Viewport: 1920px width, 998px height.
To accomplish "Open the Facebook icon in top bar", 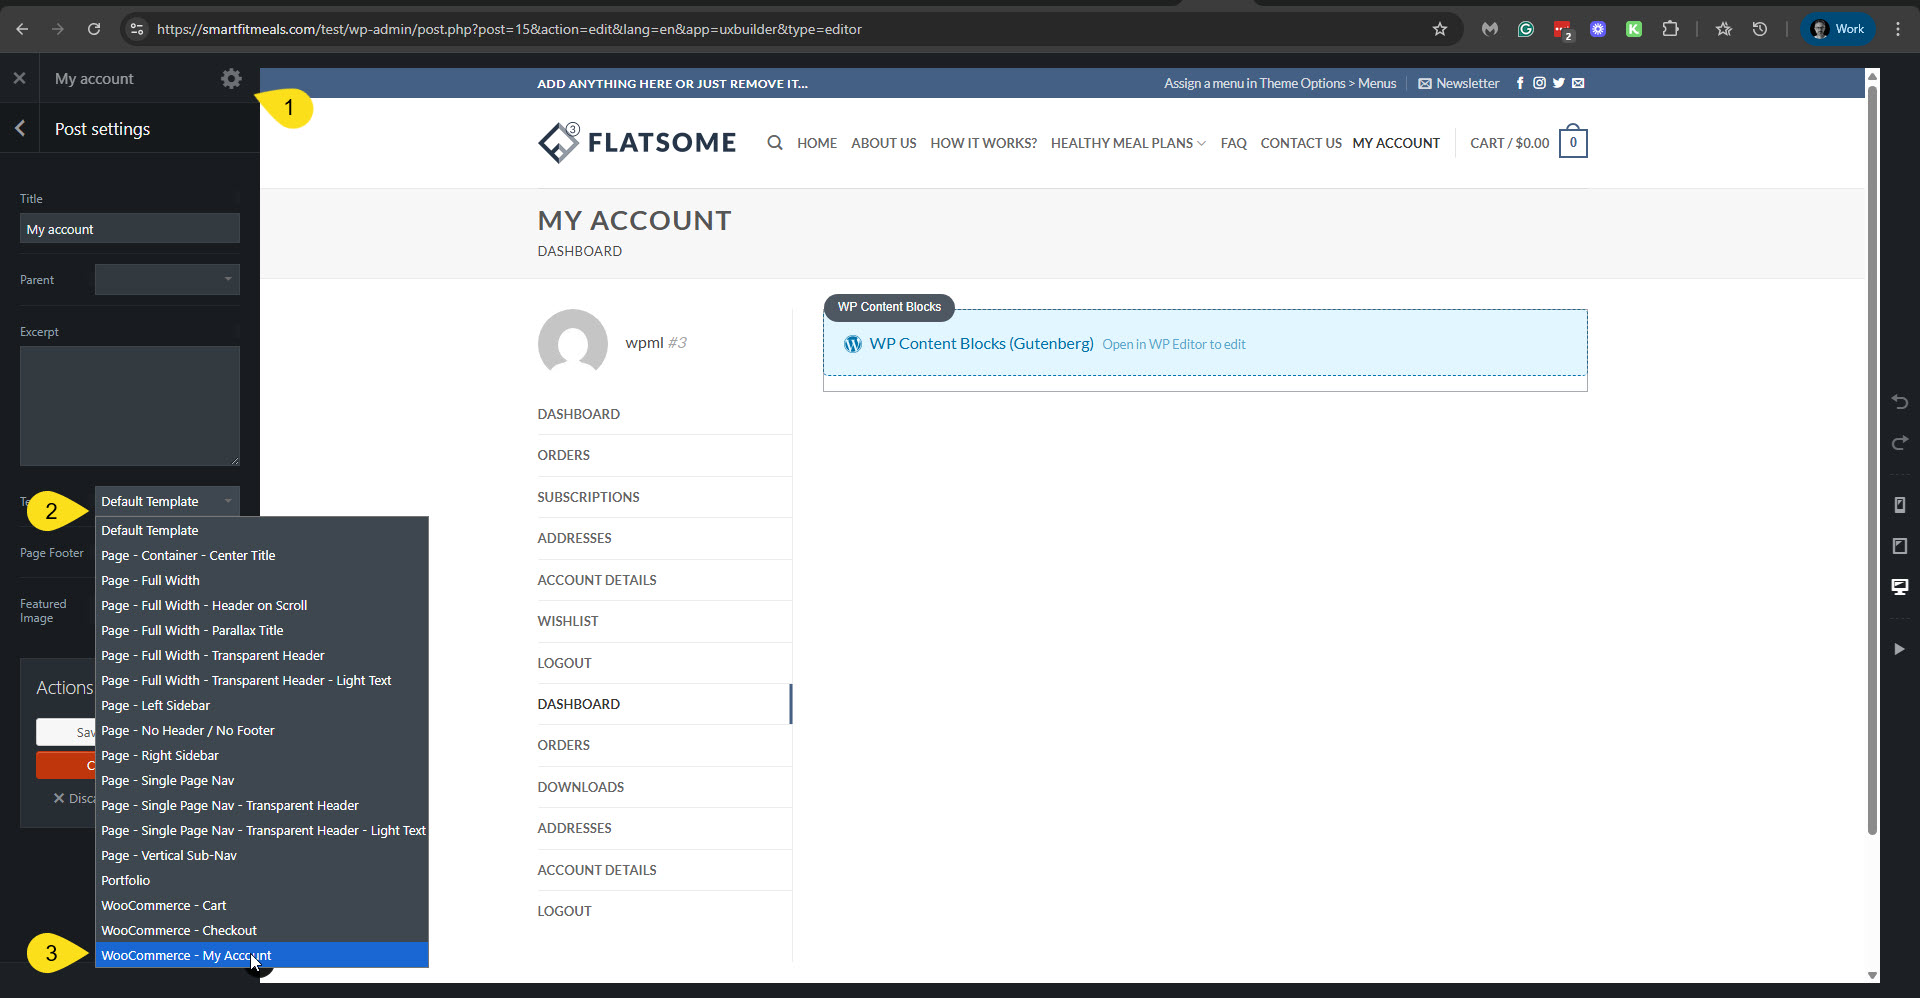I will (1520, 83).
